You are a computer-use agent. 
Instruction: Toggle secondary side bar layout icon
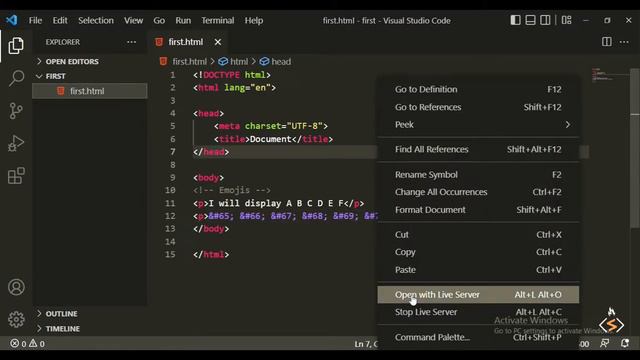[545, 20]
